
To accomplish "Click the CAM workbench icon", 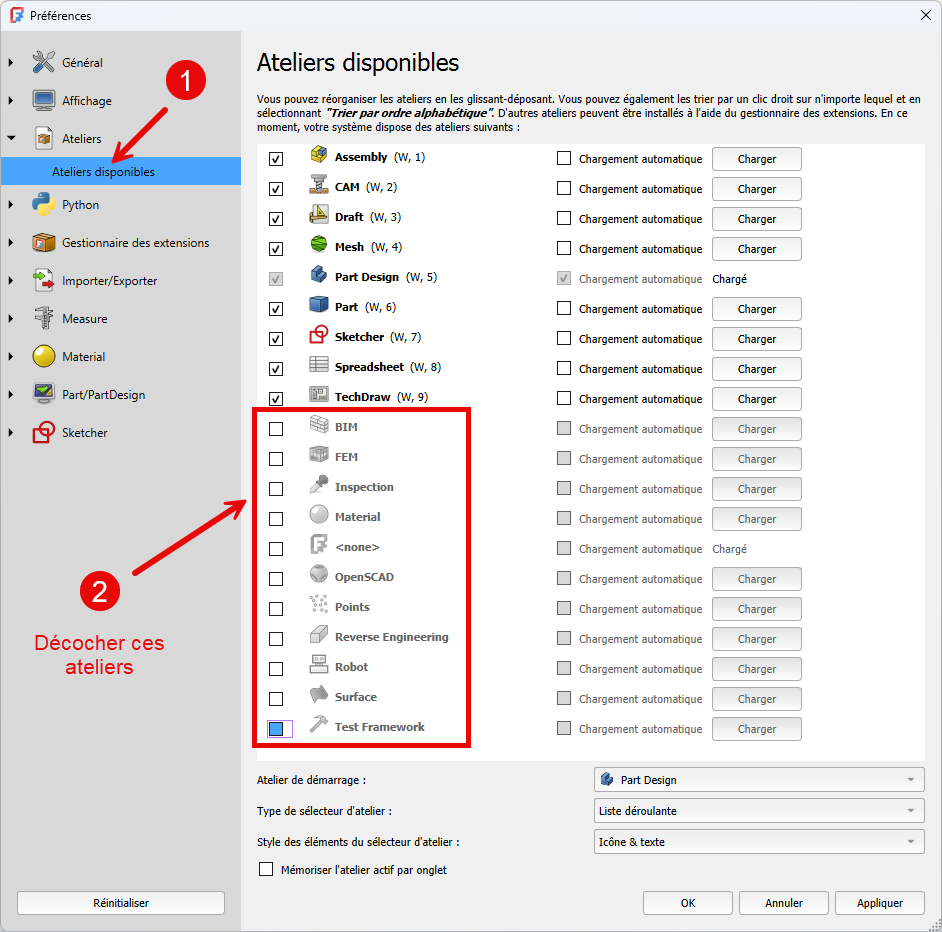I will [319, 186].
